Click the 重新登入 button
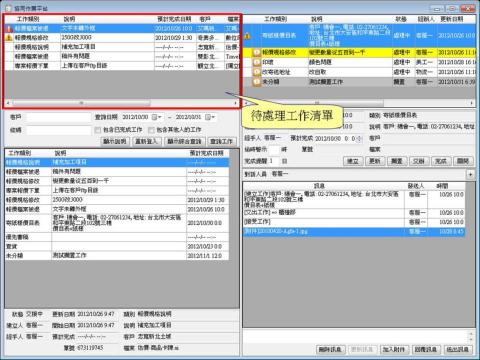480x360 pixels. coord(147,142)
